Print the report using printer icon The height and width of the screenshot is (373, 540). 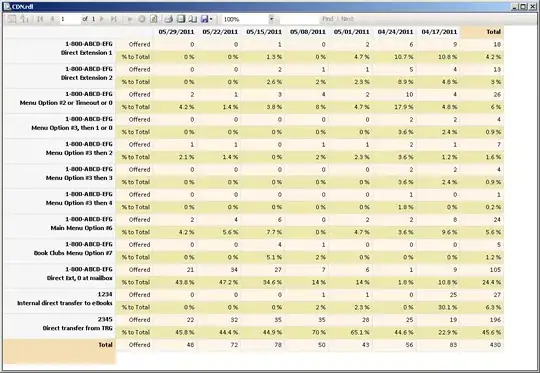pos(168,19)
